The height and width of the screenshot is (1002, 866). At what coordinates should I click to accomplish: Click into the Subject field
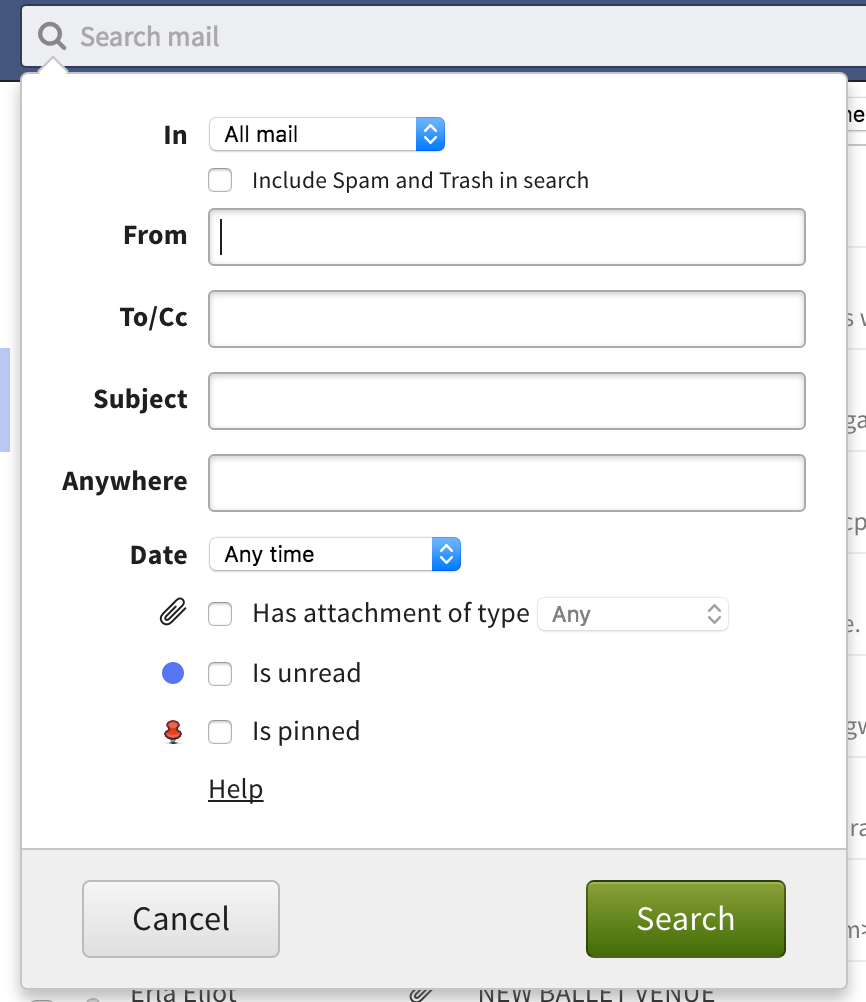507,401
